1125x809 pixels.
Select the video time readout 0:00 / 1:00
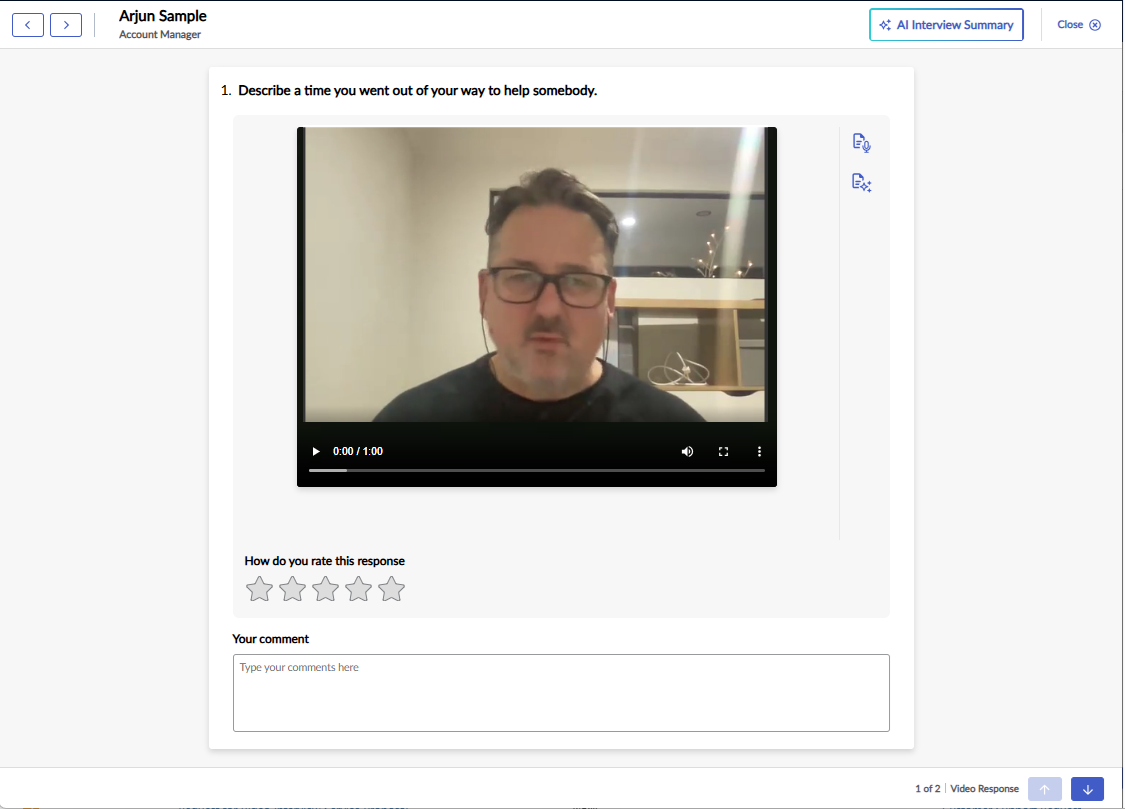pyautogui.click(x=358, y=451)
